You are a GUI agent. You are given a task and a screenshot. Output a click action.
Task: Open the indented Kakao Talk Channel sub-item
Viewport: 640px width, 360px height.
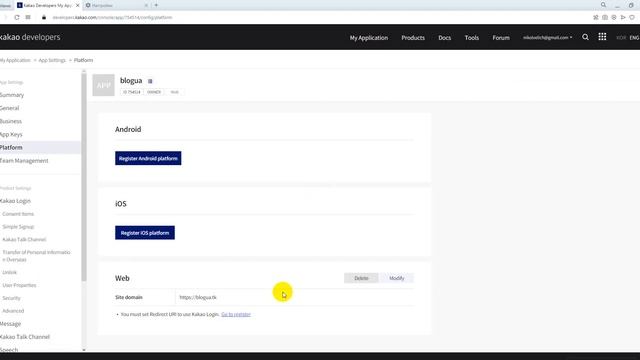[x=24, y=239]
